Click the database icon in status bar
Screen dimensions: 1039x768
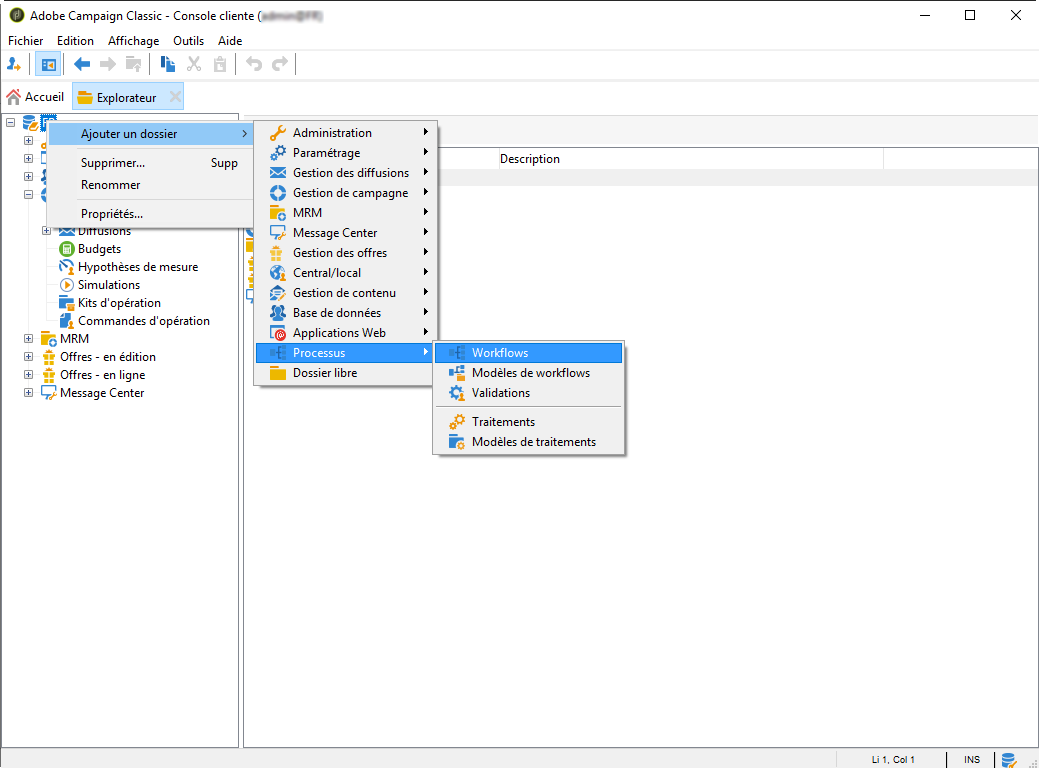(x=1009, y=760)
